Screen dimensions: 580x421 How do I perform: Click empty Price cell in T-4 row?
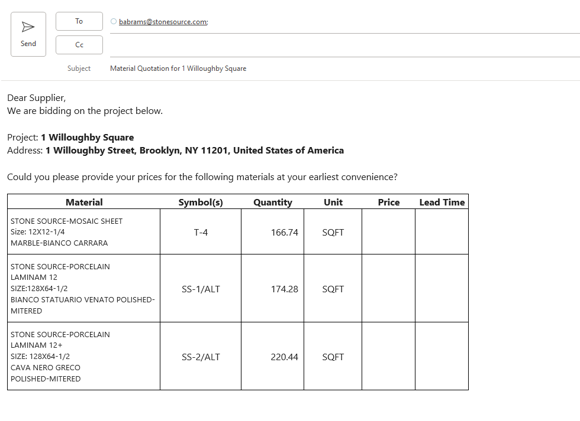click(x=388, y=232)
